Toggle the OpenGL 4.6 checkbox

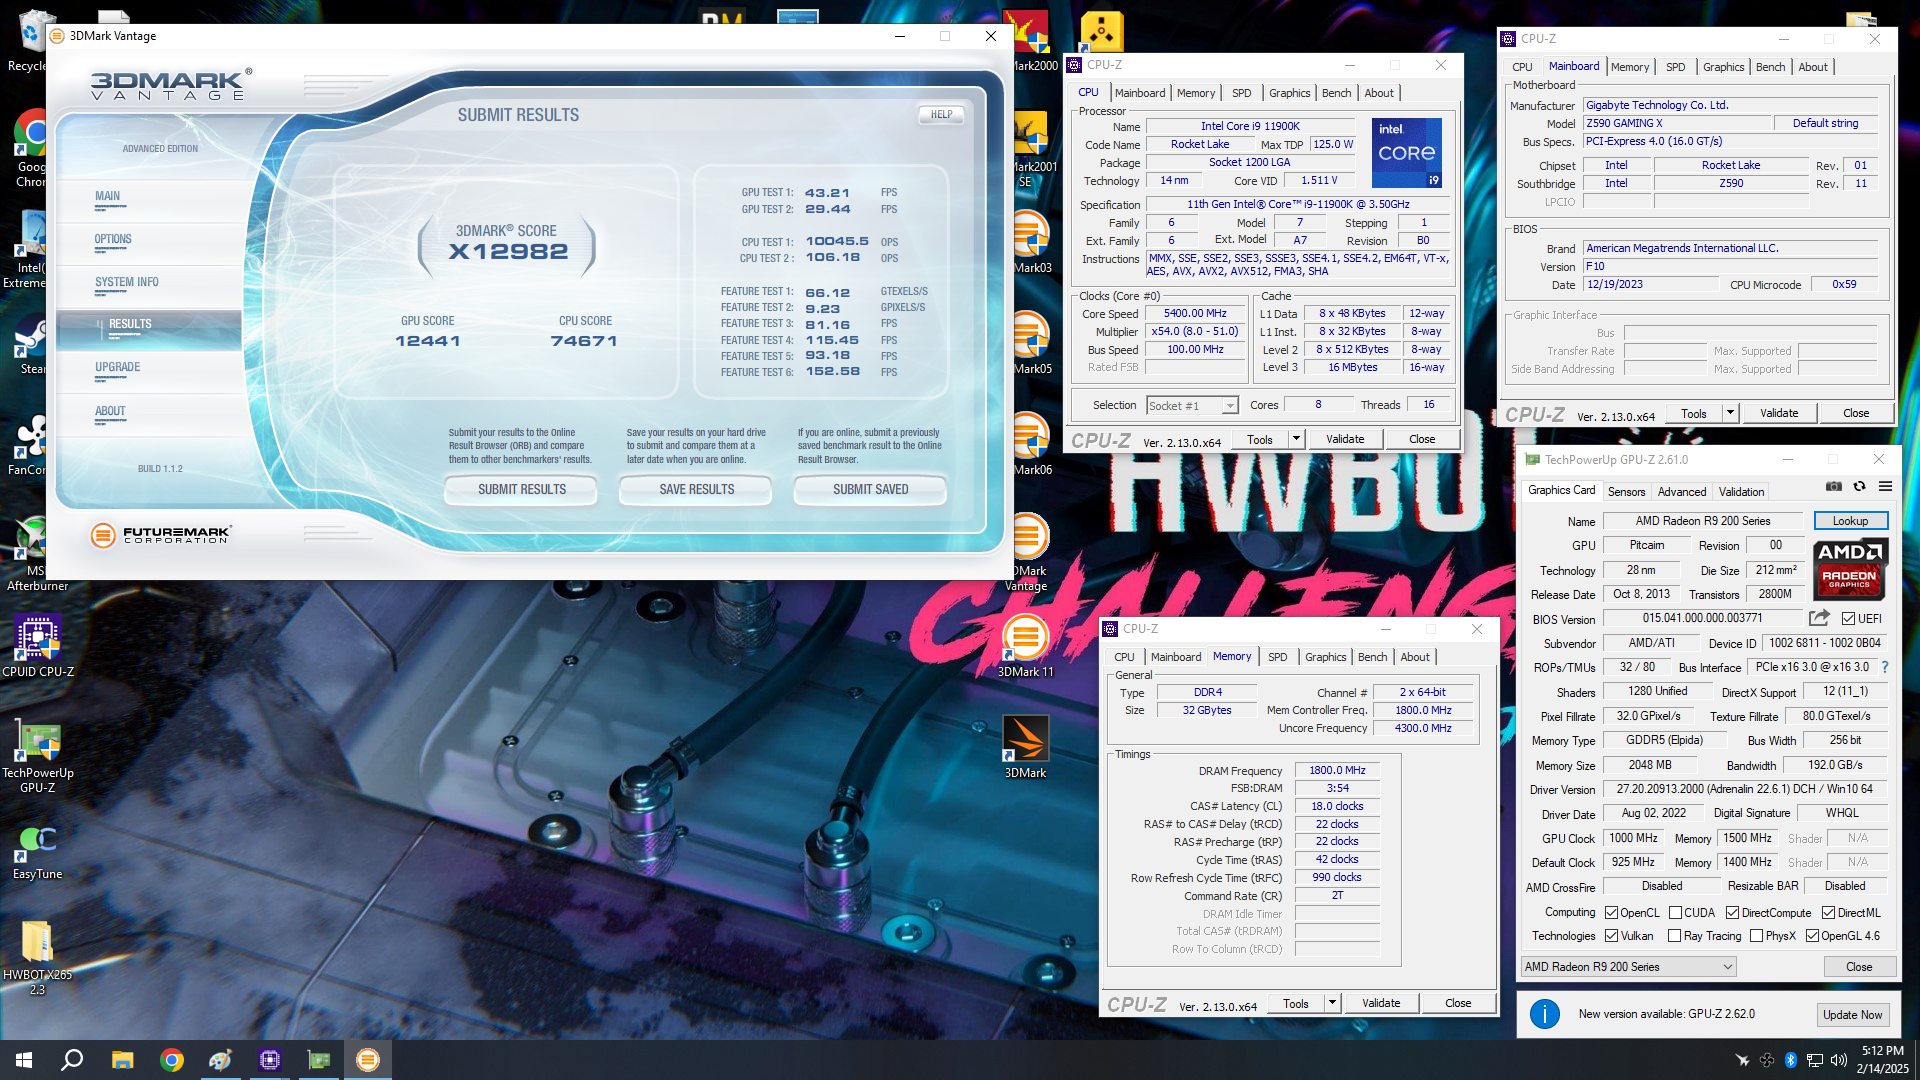coord(1812,936)
